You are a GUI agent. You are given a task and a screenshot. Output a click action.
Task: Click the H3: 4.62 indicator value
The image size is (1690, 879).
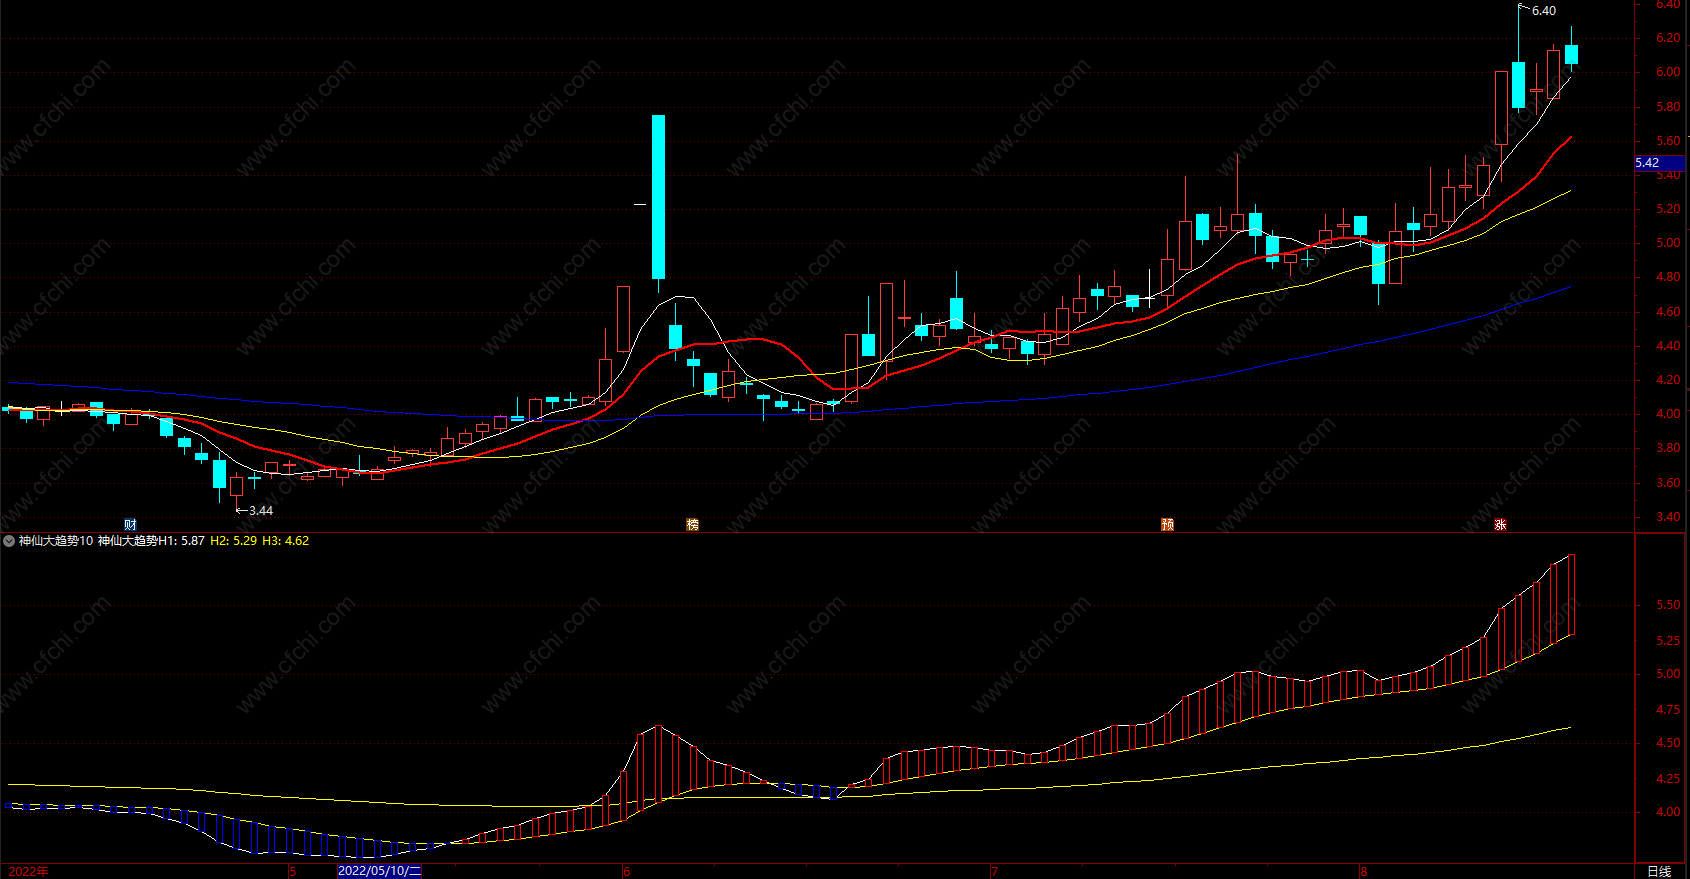click(286, 541)
